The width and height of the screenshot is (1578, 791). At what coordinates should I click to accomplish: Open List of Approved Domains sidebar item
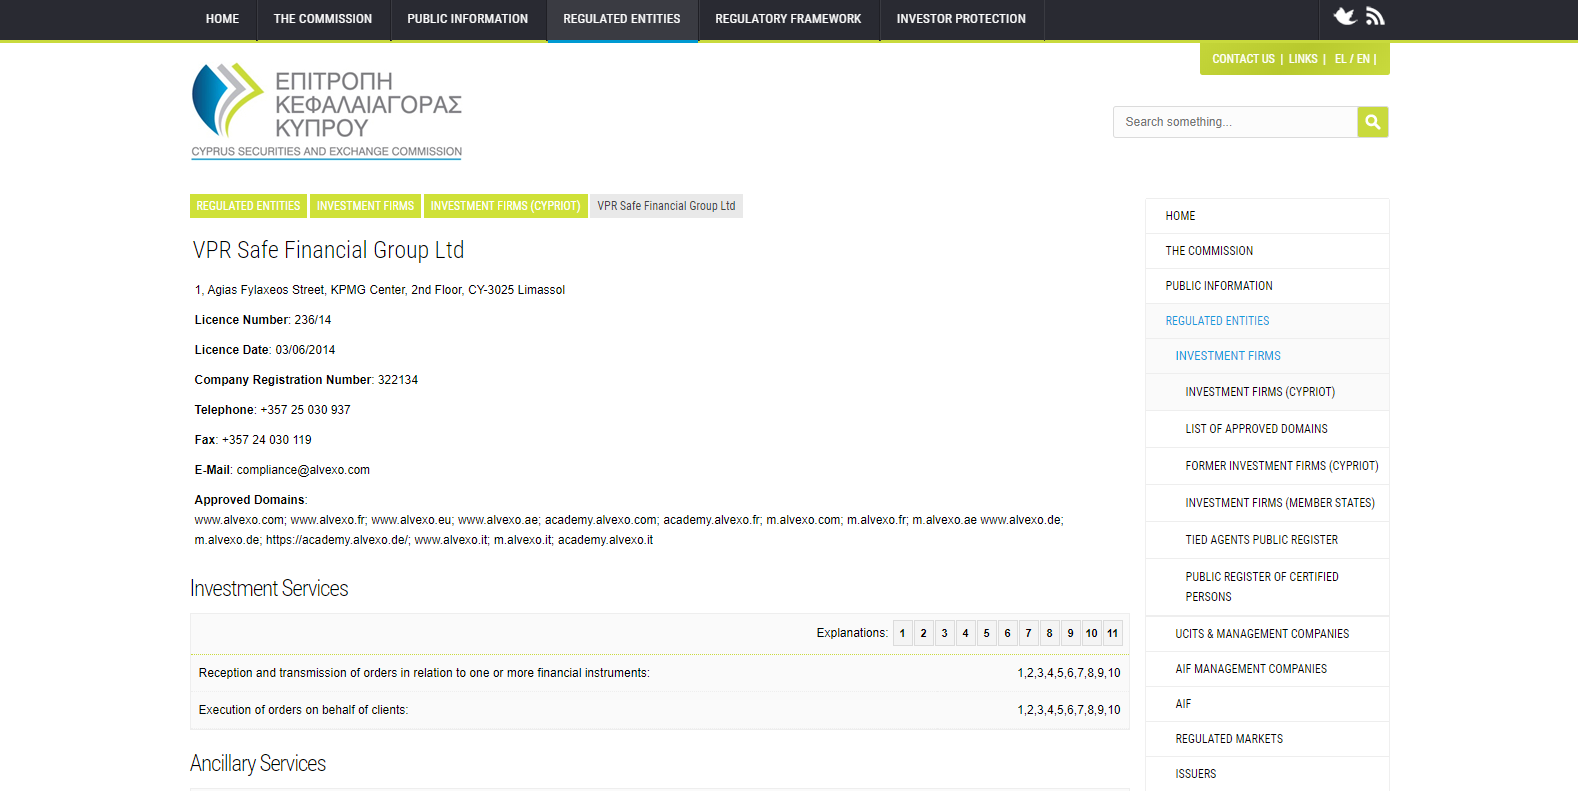tap(1256, 429)
